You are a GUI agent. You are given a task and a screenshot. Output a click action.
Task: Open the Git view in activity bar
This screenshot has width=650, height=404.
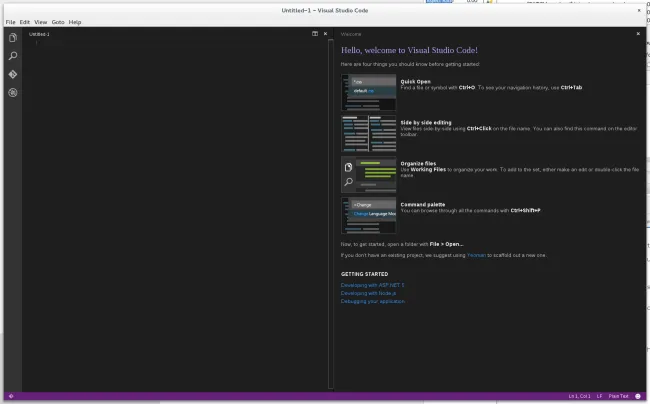tap(12, 74)
